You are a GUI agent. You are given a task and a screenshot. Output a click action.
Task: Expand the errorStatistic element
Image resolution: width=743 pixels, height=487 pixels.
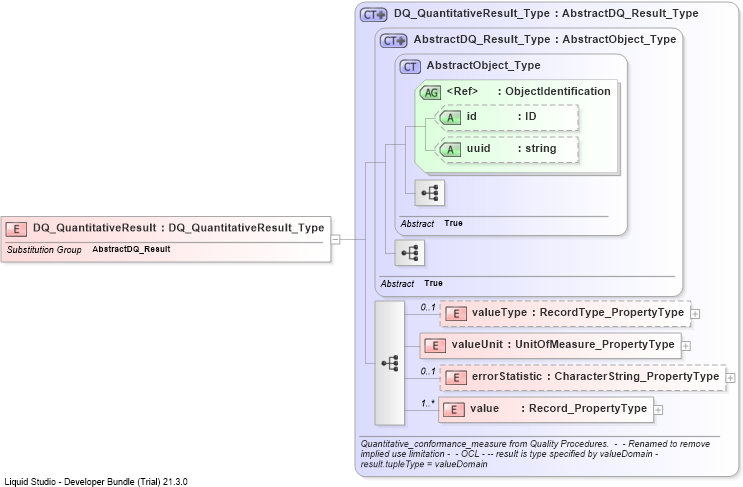[730, 378]
